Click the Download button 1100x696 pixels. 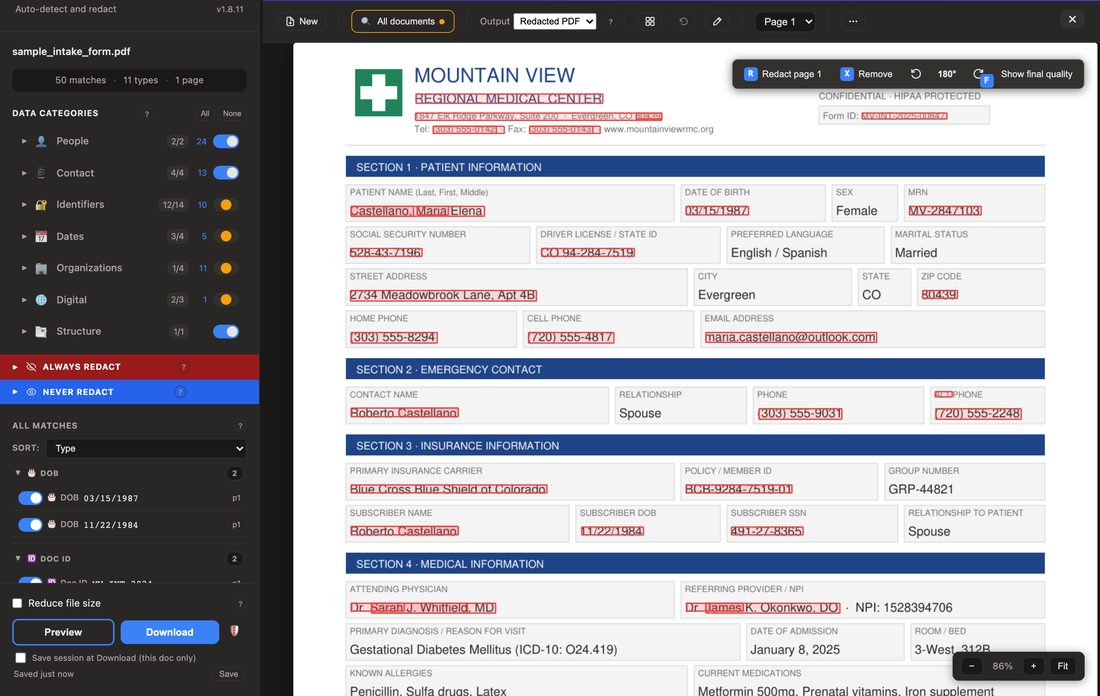(x=170, y=632)
